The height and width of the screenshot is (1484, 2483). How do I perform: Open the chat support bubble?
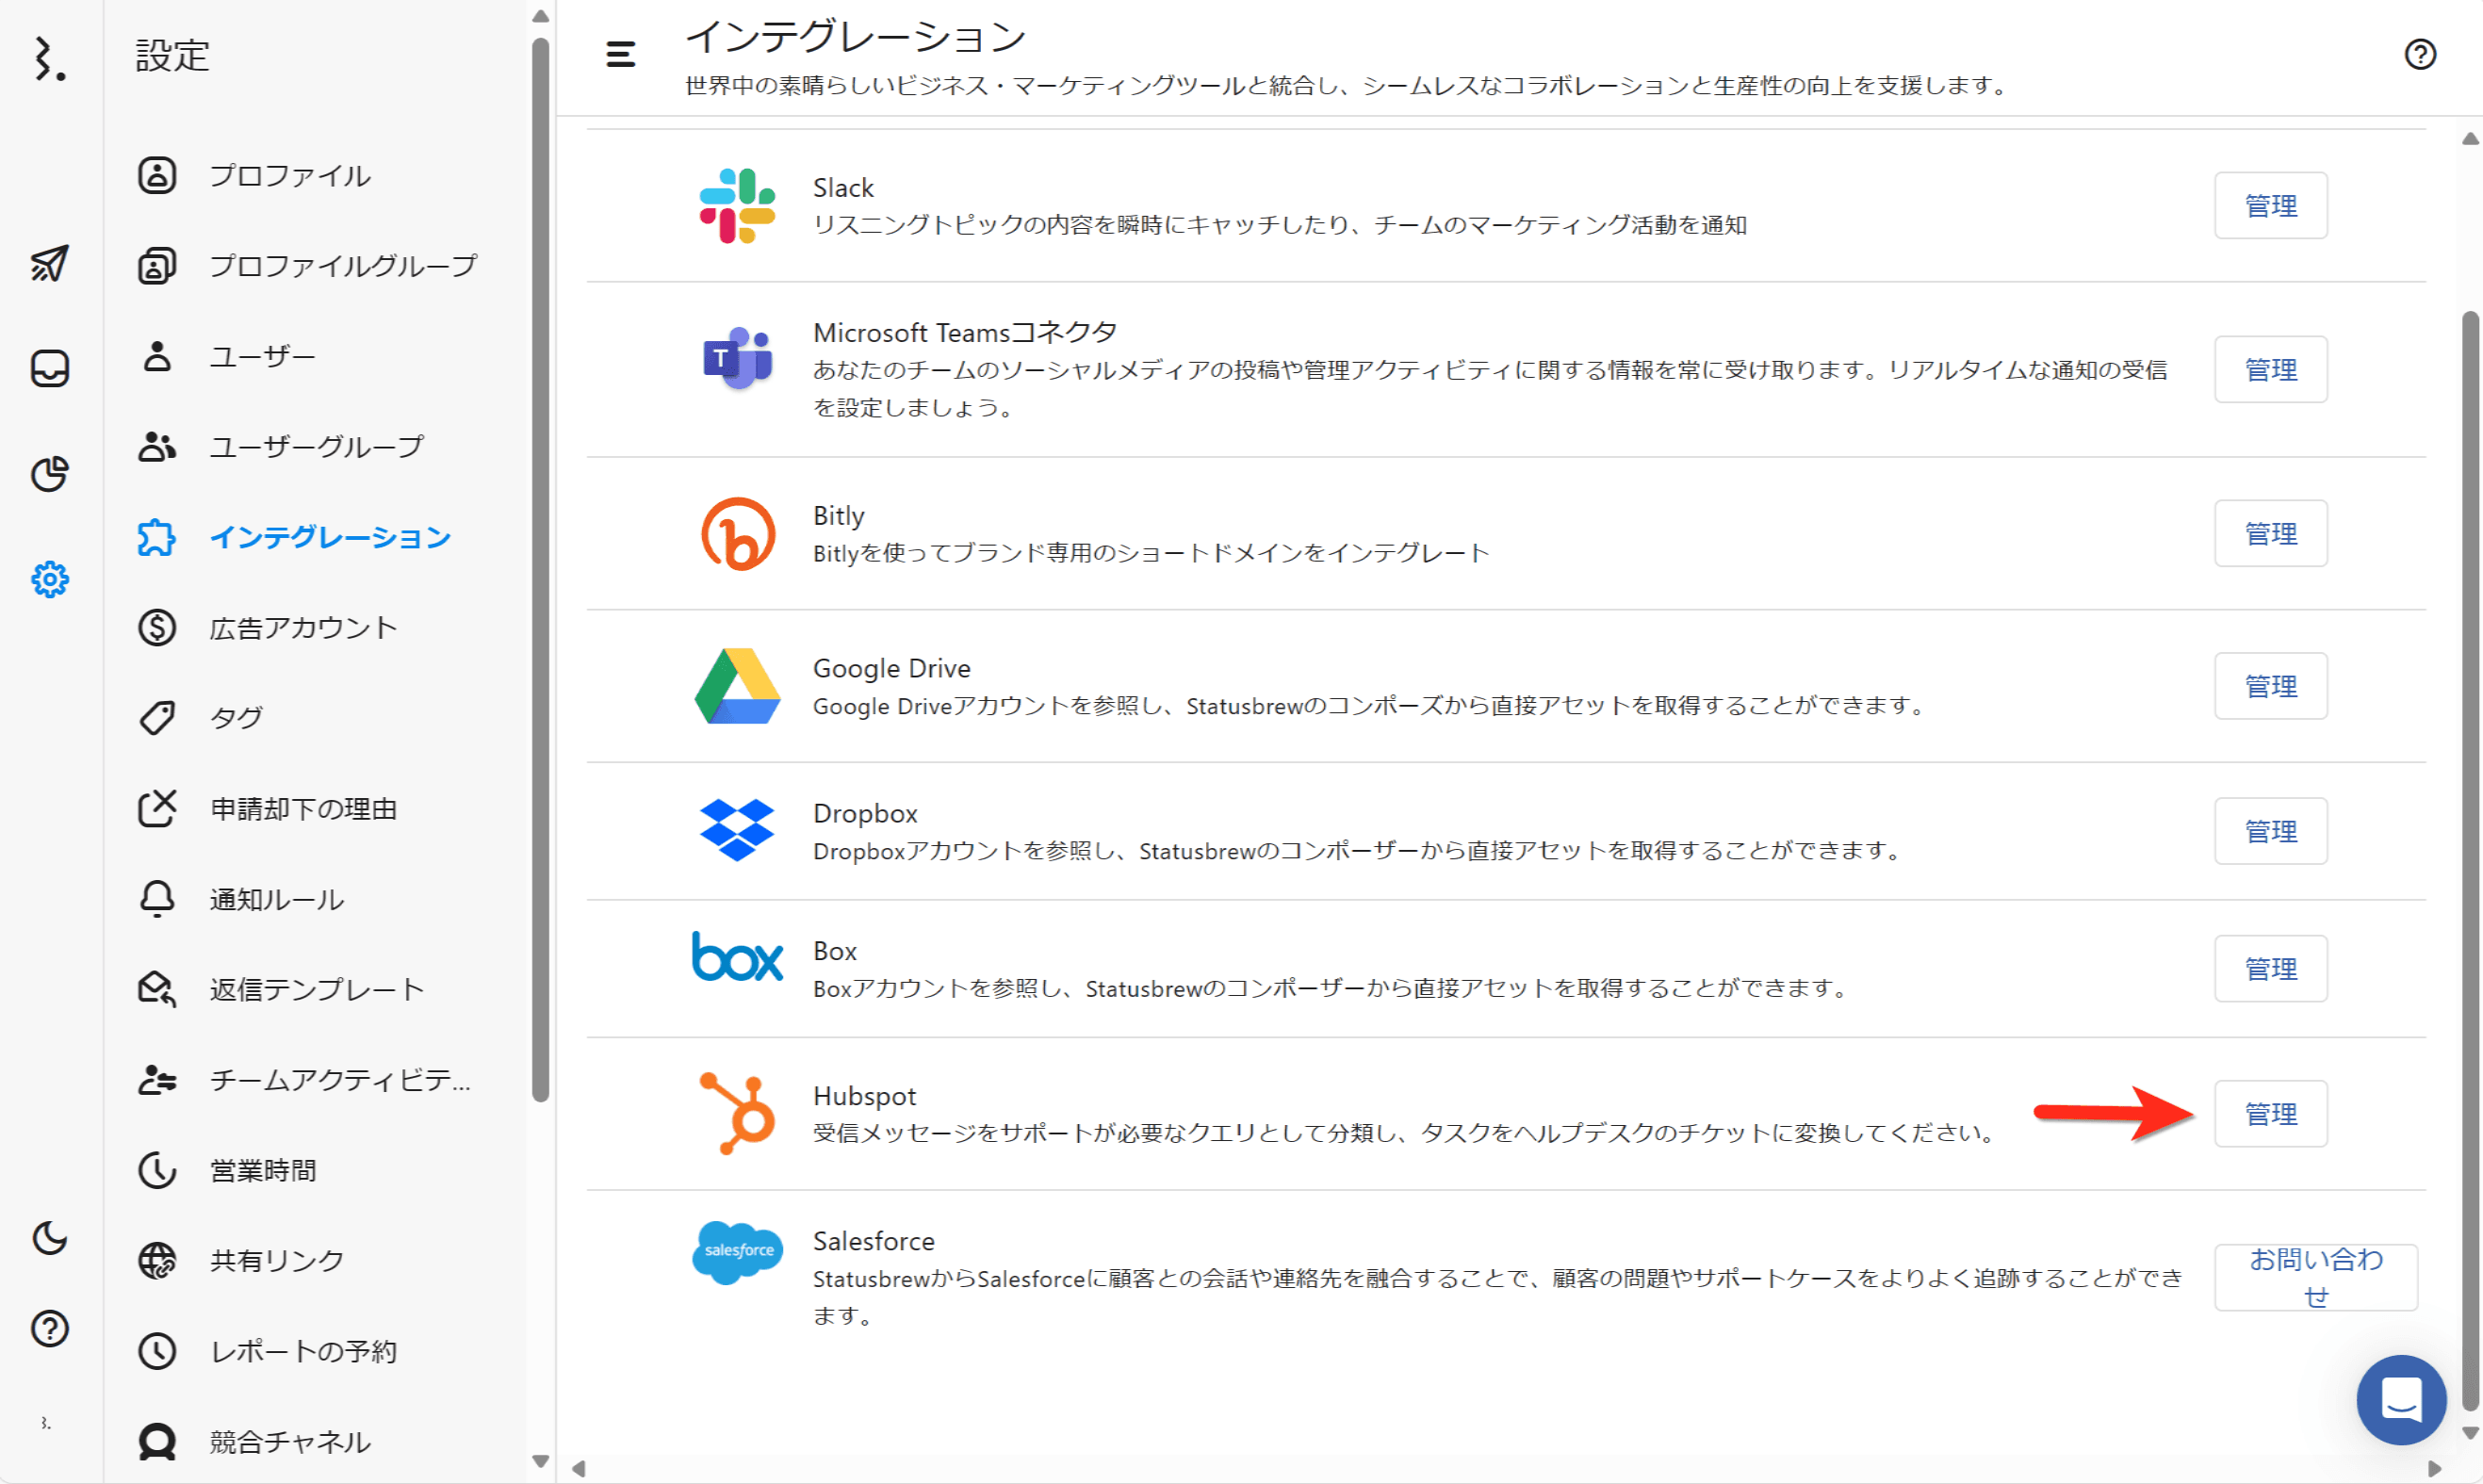(x=2400, y=1399)
